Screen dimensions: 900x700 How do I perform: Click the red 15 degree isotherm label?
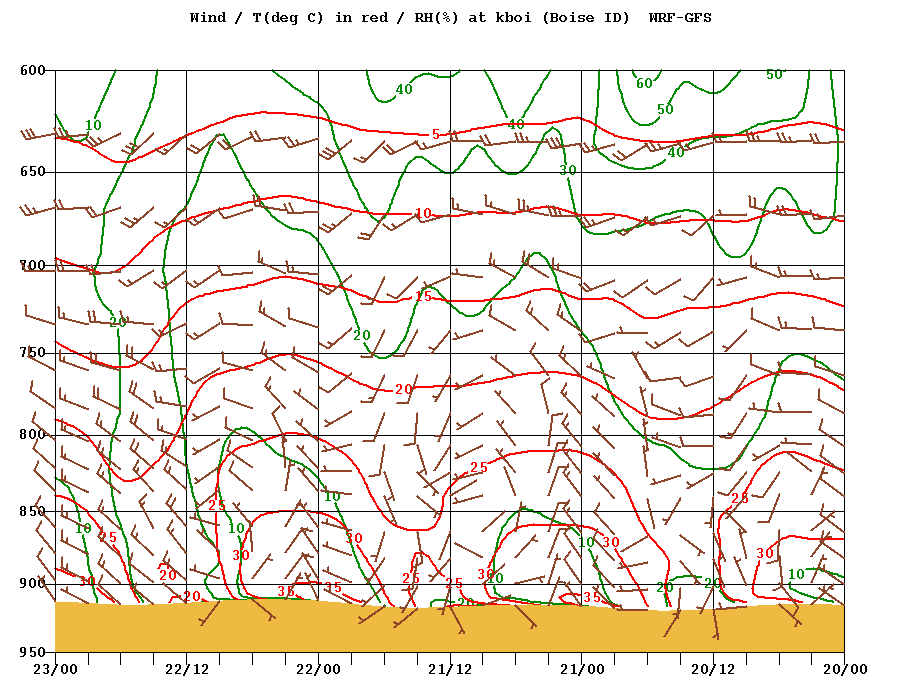[423, 297]
